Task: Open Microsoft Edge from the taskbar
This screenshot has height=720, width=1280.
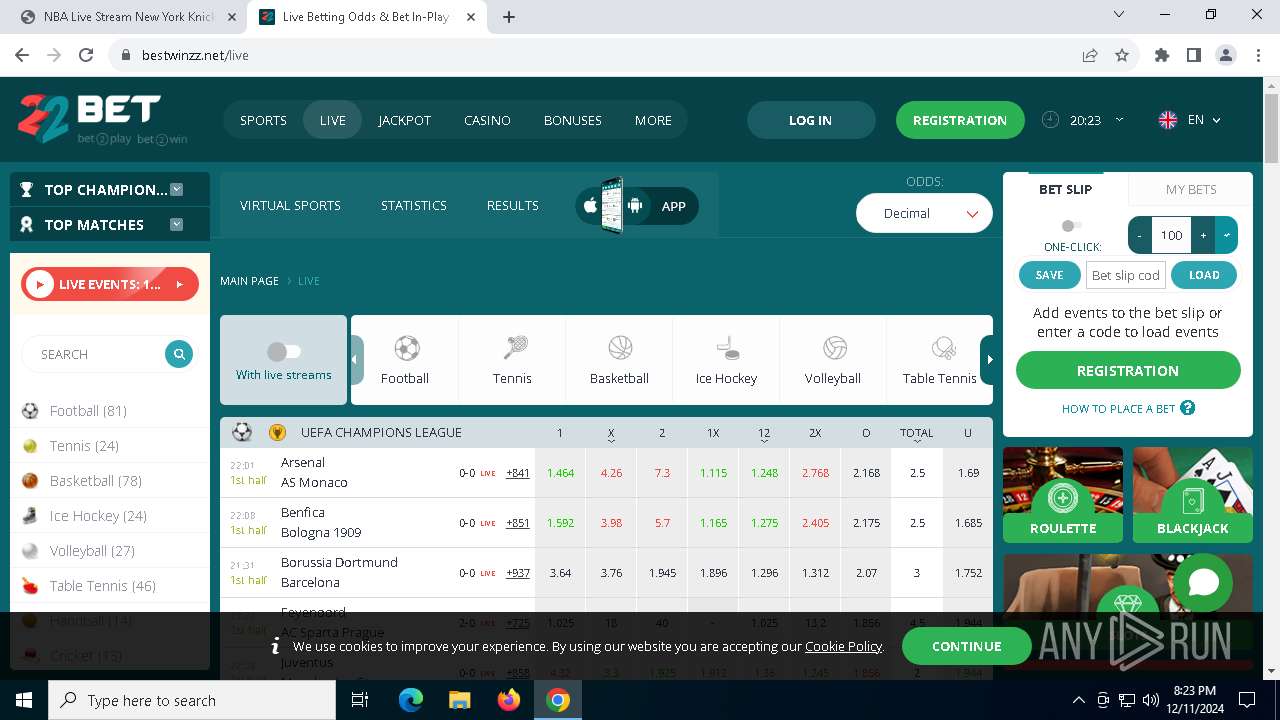Action: [411, 700]
